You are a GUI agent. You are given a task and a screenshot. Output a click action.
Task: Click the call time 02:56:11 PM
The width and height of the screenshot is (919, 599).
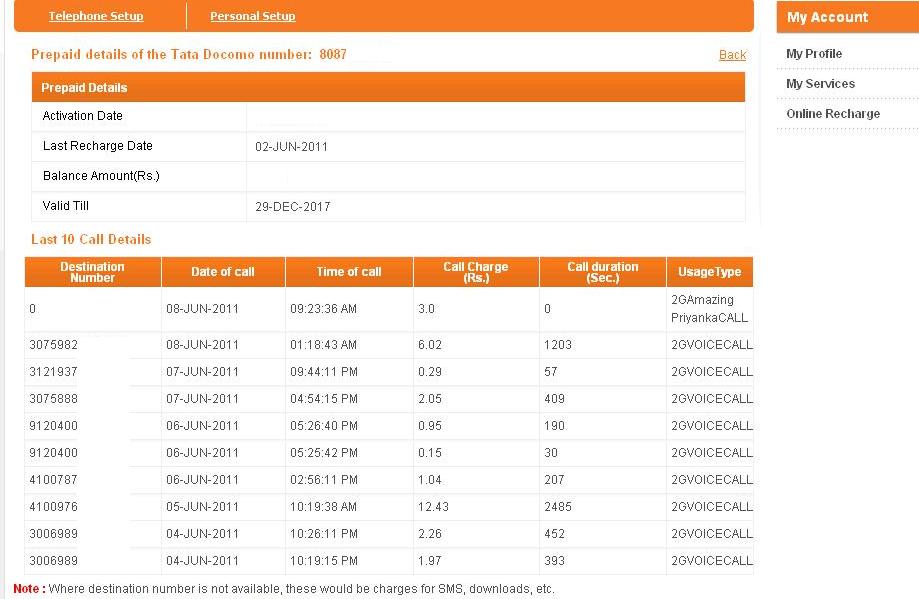(x=324, y=479)
